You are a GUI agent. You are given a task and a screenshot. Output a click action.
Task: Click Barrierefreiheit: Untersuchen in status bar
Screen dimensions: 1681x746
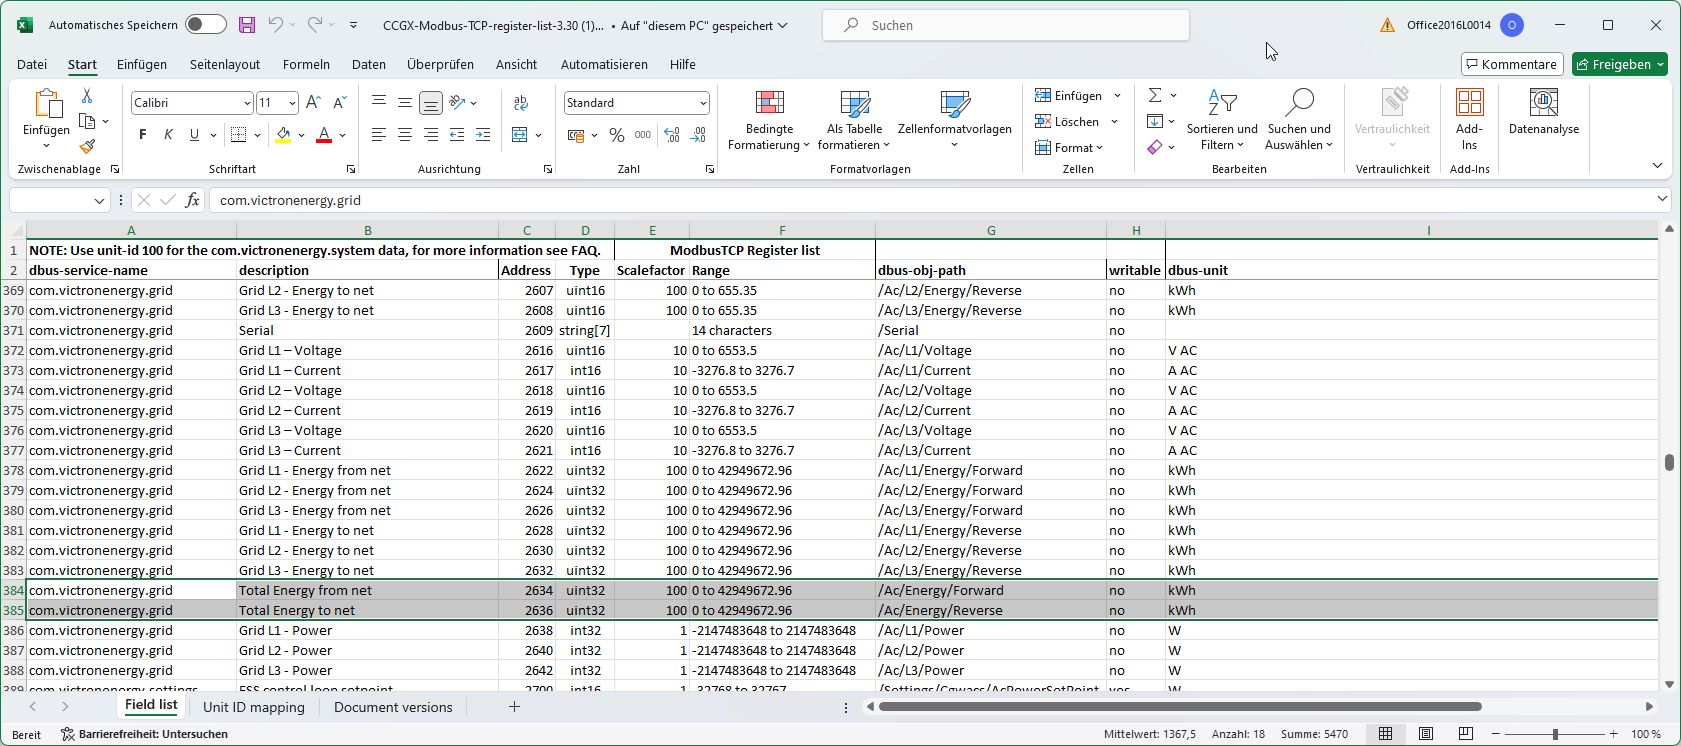pyautogui.click(x=144, y=734)
